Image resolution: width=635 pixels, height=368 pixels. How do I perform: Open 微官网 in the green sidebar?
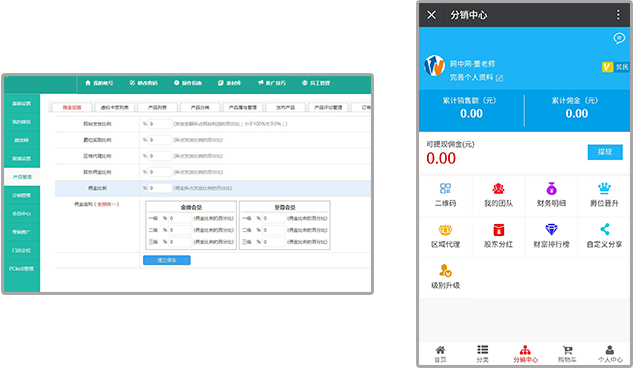click(22, 140)
